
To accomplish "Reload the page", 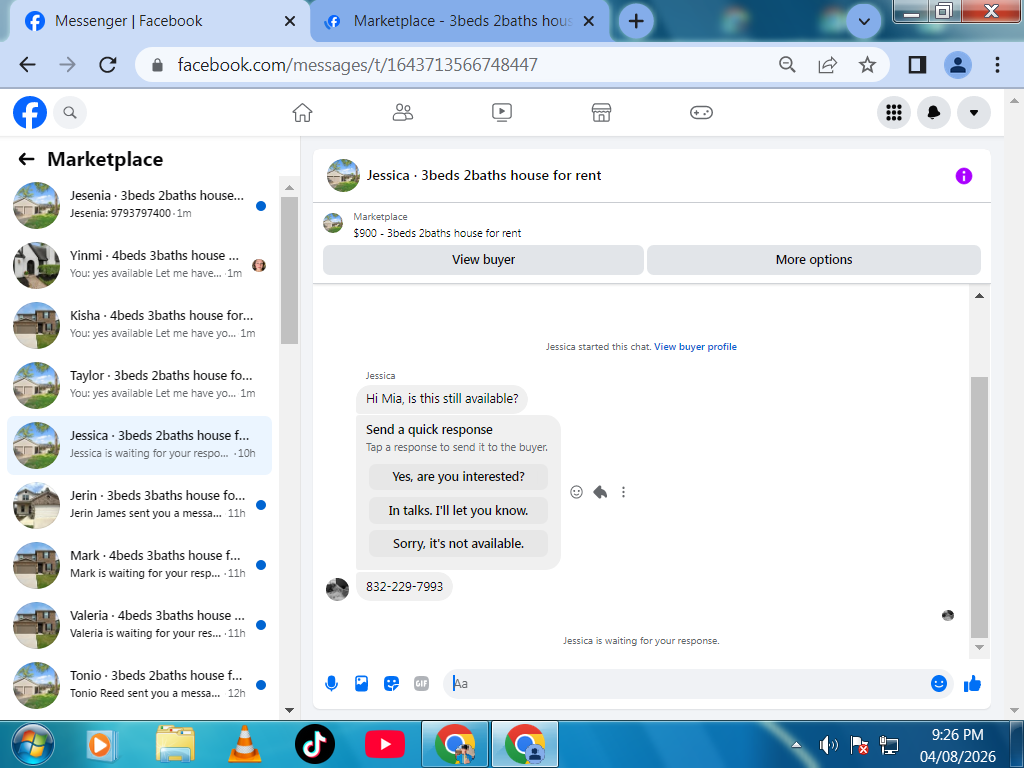I will 108,65.
